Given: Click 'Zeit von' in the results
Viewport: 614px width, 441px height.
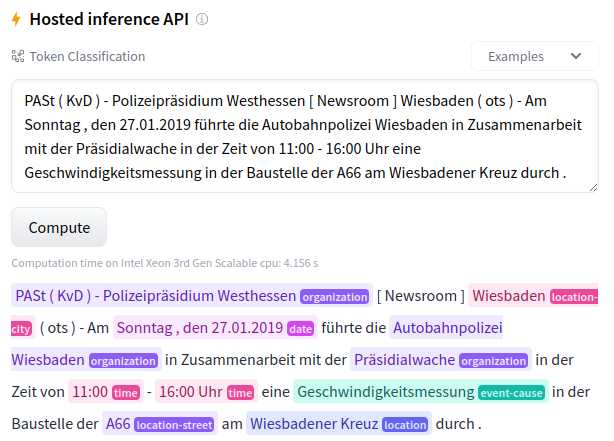Looking at the screenshot, I should click(38, 392).
